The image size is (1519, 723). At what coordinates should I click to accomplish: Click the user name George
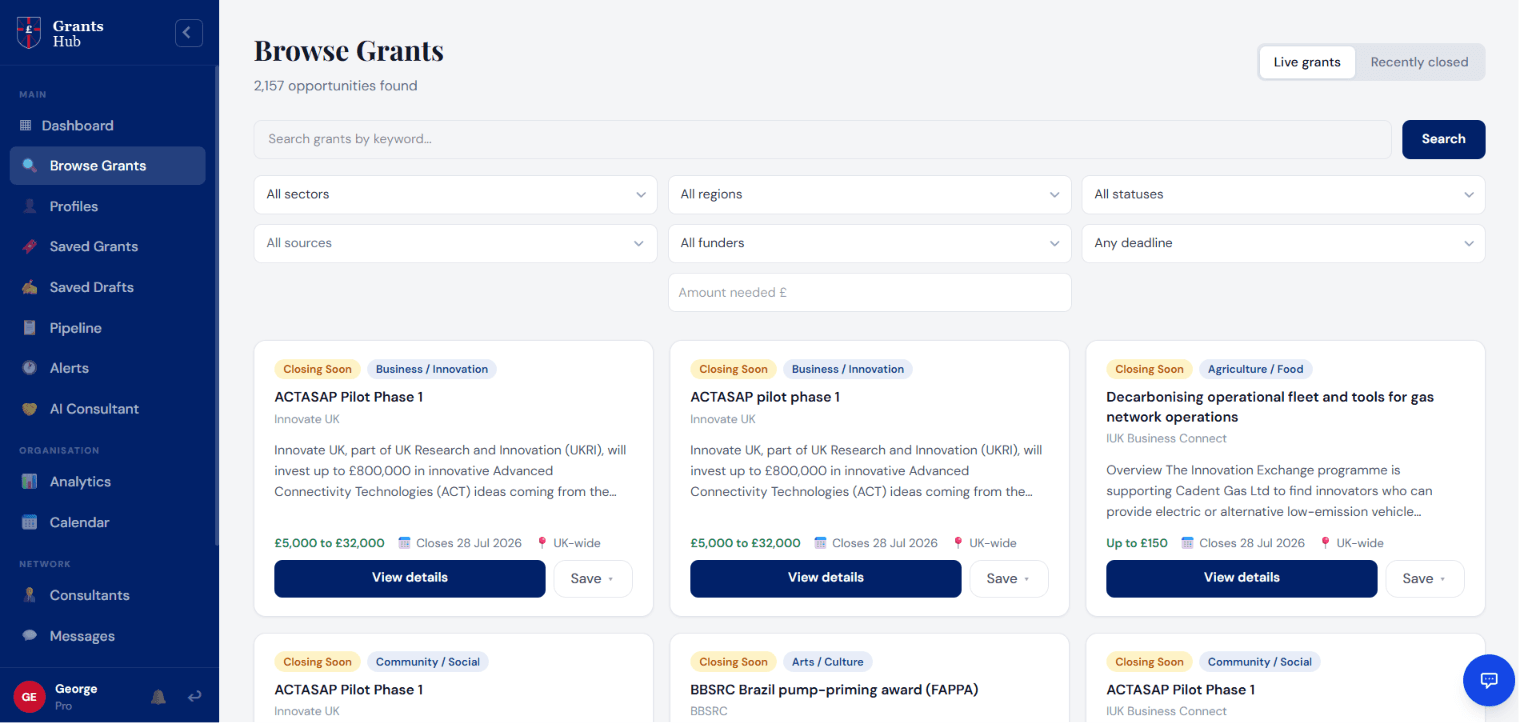coord(76,689)
